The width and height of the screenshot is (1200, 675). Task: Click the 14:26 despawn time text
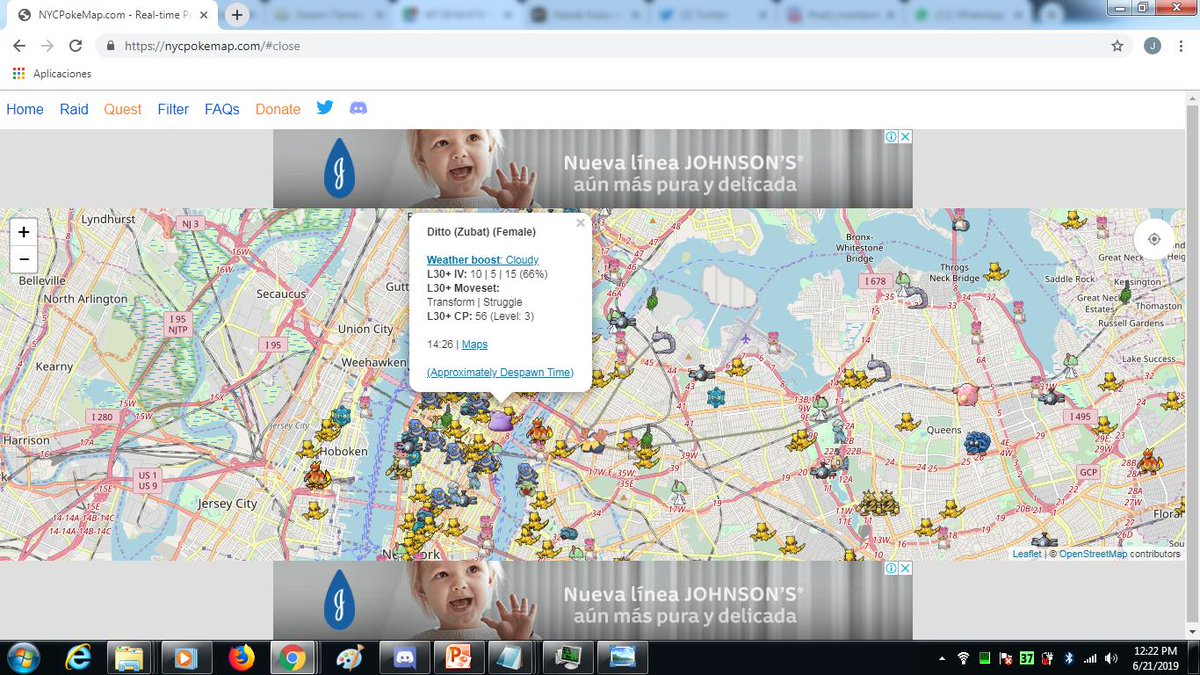(x=440, y=344)
